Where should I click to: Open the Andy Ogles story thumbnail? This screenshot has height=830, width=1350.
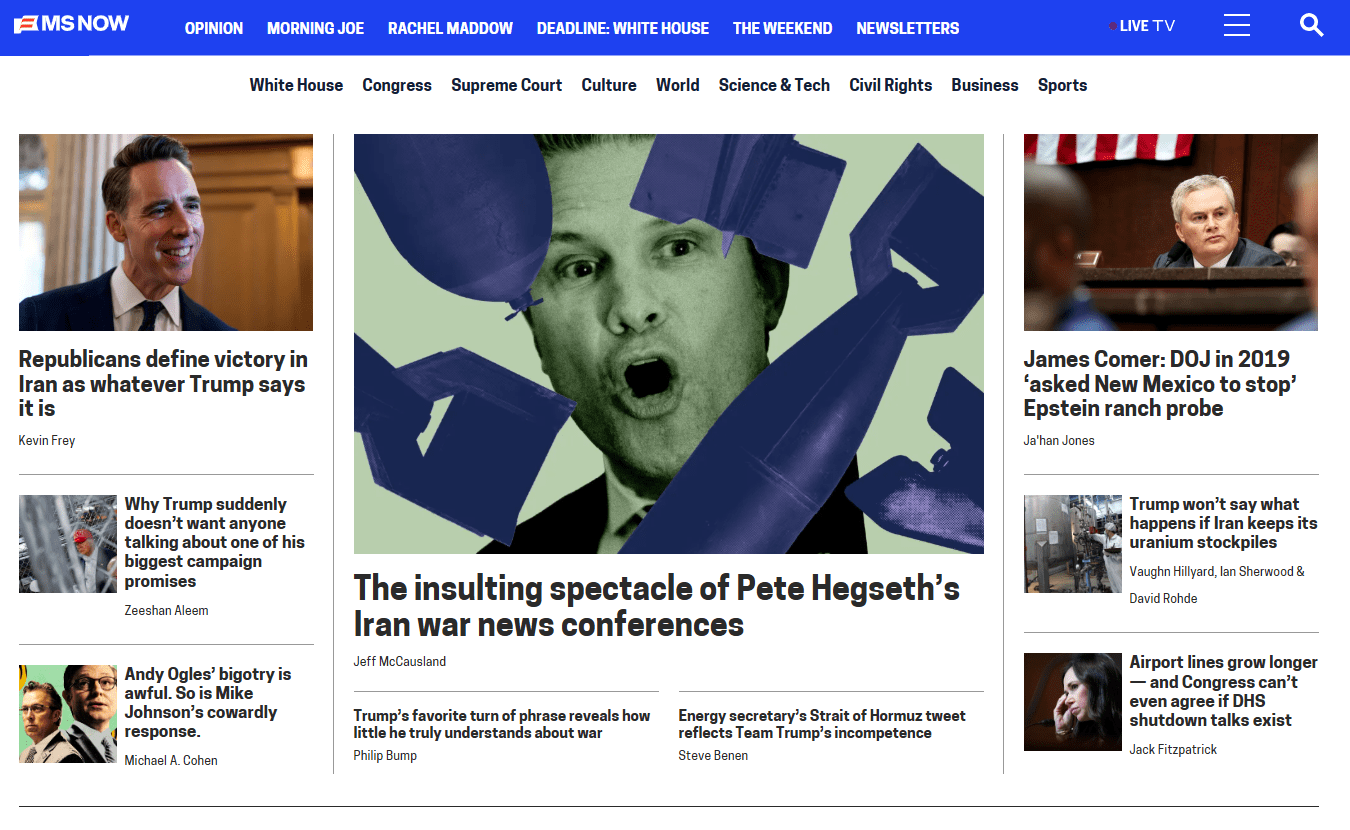coord(68,714)
